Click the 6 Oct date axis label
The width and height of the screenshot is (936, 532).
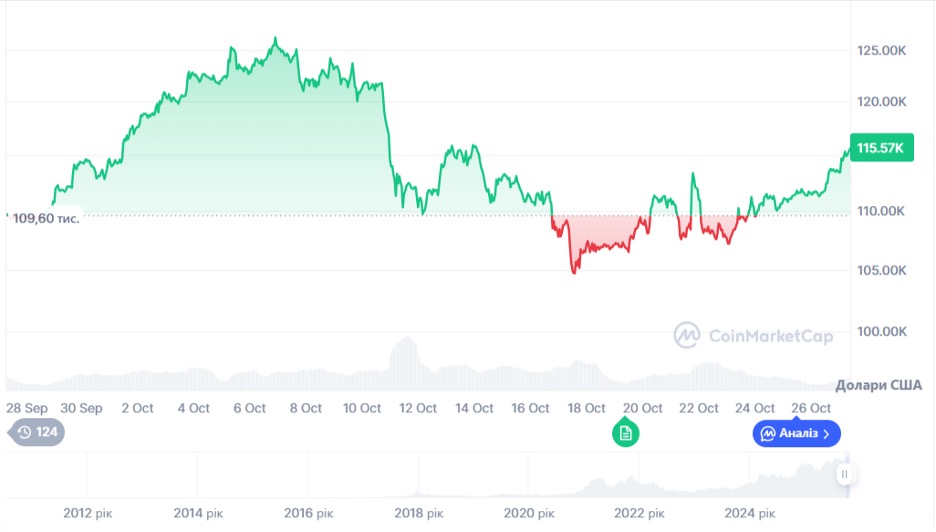click(x=249, y=408)
